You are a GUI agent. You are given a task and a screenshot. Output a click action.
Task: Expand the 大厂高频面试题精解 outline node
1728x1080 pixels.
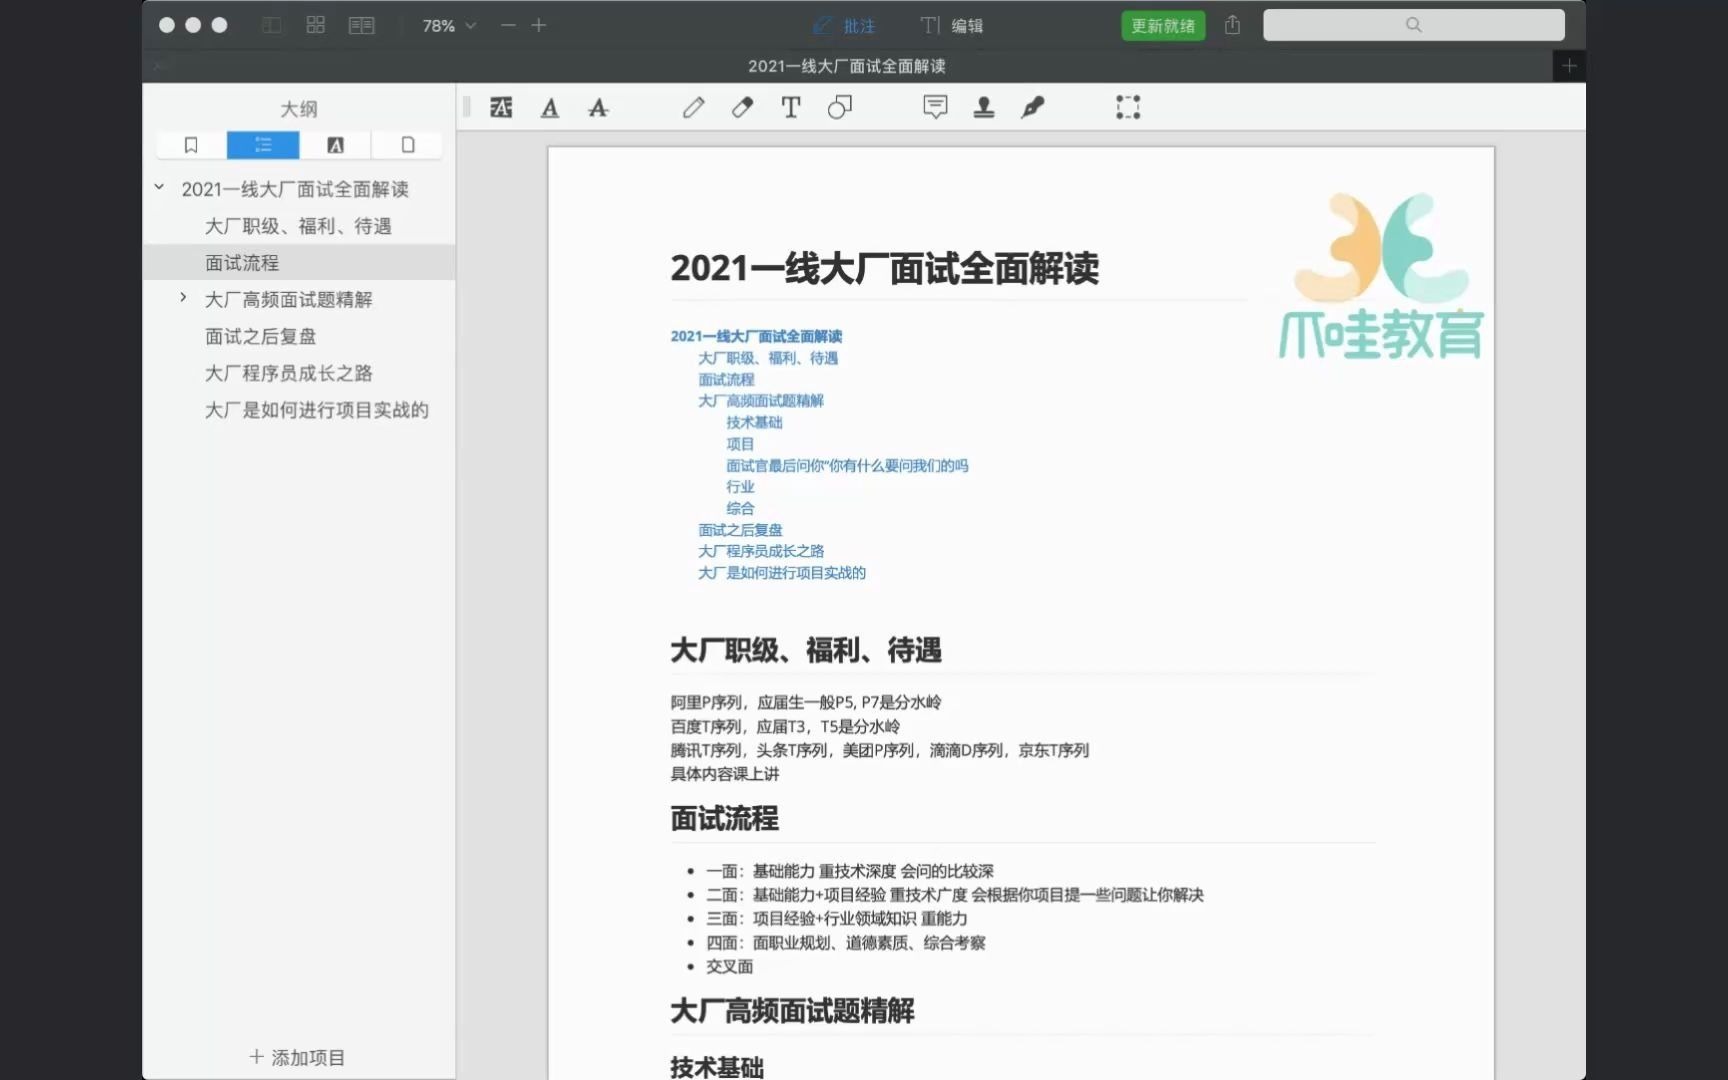(x=183, y=297)
